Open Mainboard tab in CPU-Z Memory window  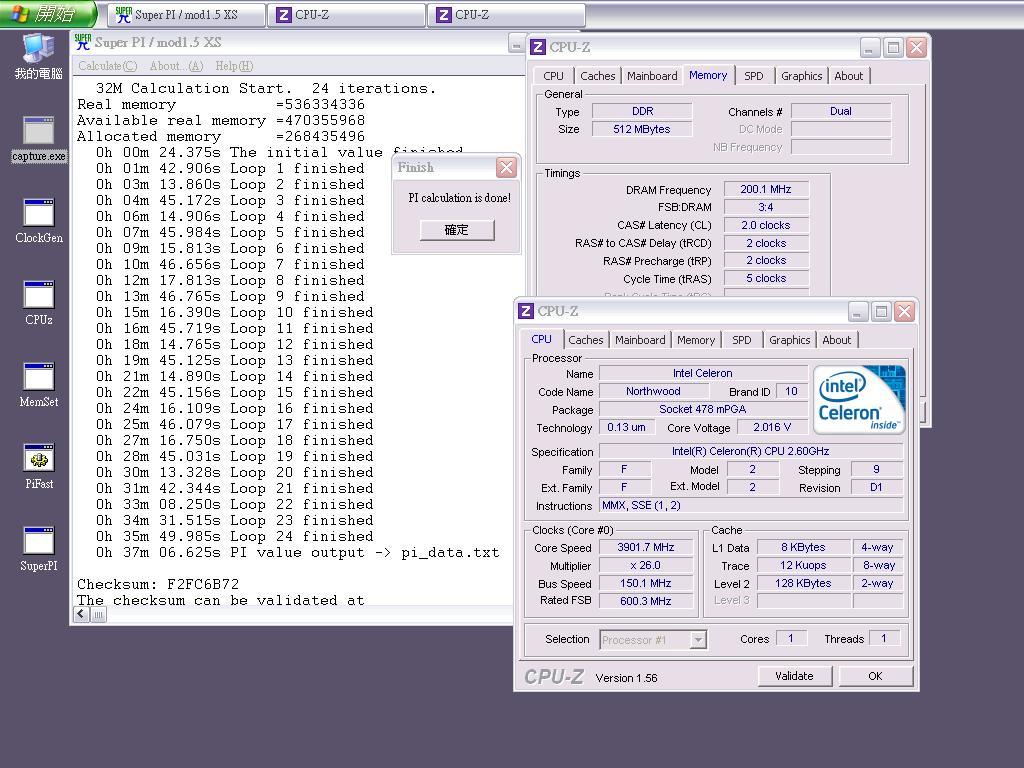[652, 76]
